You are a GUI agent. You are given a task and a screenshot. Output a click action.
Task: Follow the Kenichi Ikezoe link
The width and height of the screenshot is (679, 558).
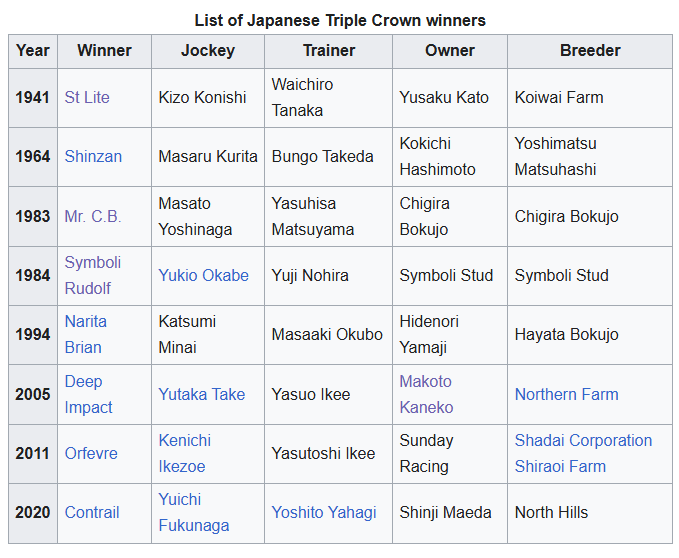coord(184,454)
